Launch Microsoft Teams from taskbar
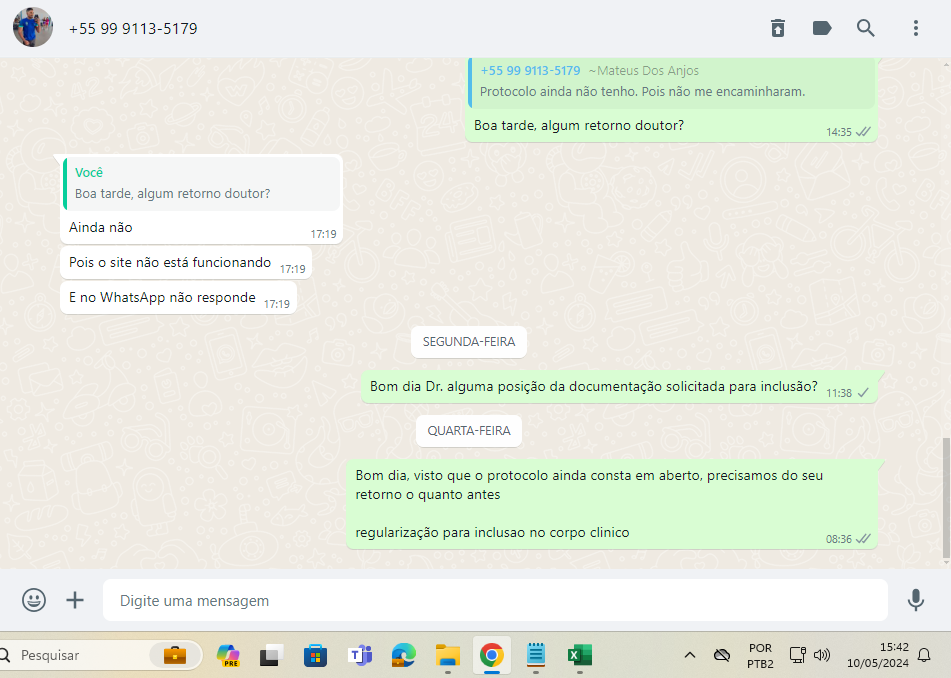951x678 pixels. pos(360,655)
